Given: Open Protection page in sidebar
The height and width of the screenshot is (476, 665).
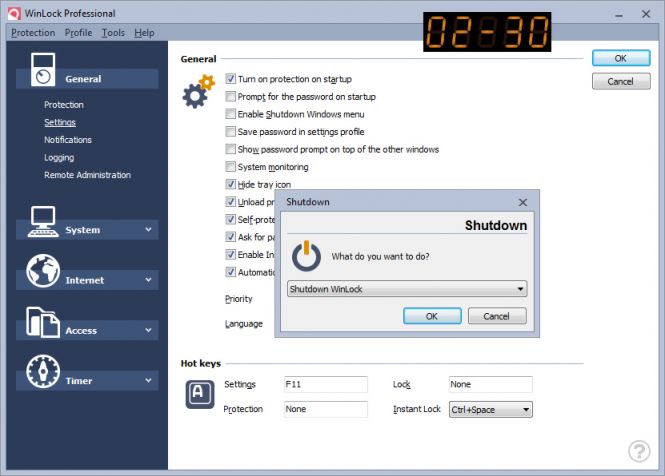Looking at the screenshot, I should (x=64, y=105).
